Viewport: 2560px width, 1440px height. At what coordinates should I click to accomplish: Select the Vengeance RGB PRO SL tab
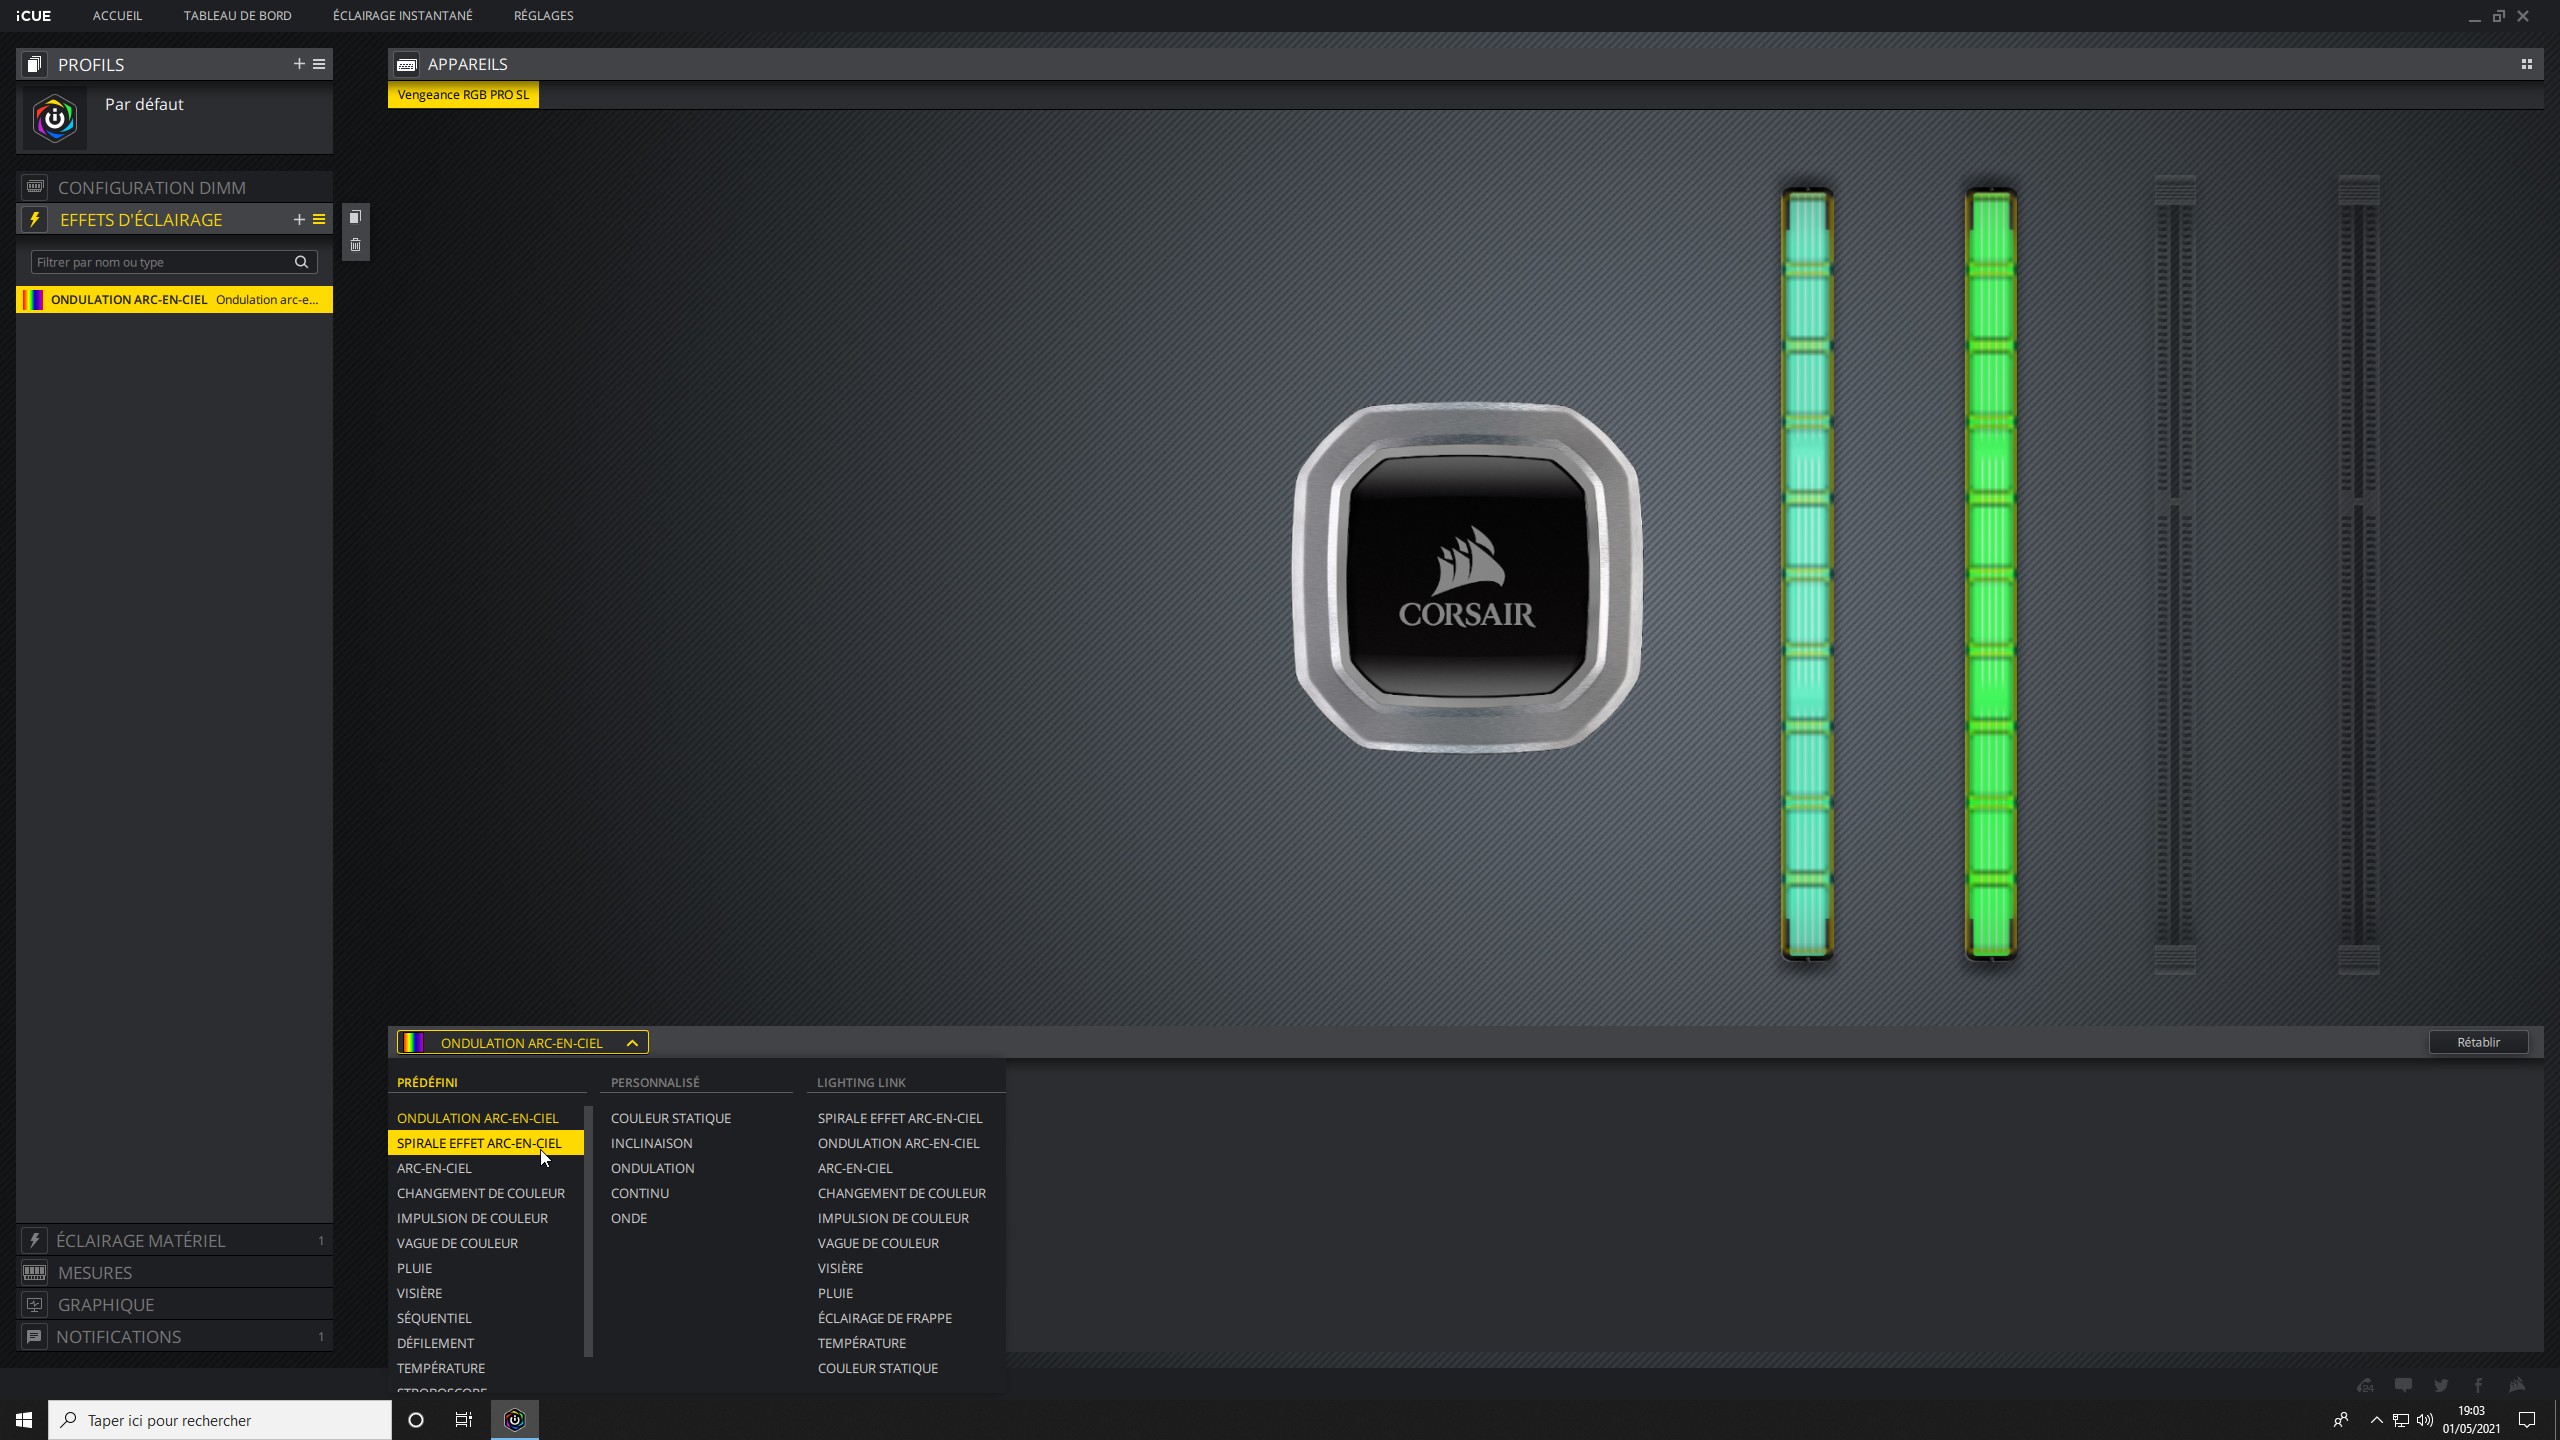tap(463, 95)
